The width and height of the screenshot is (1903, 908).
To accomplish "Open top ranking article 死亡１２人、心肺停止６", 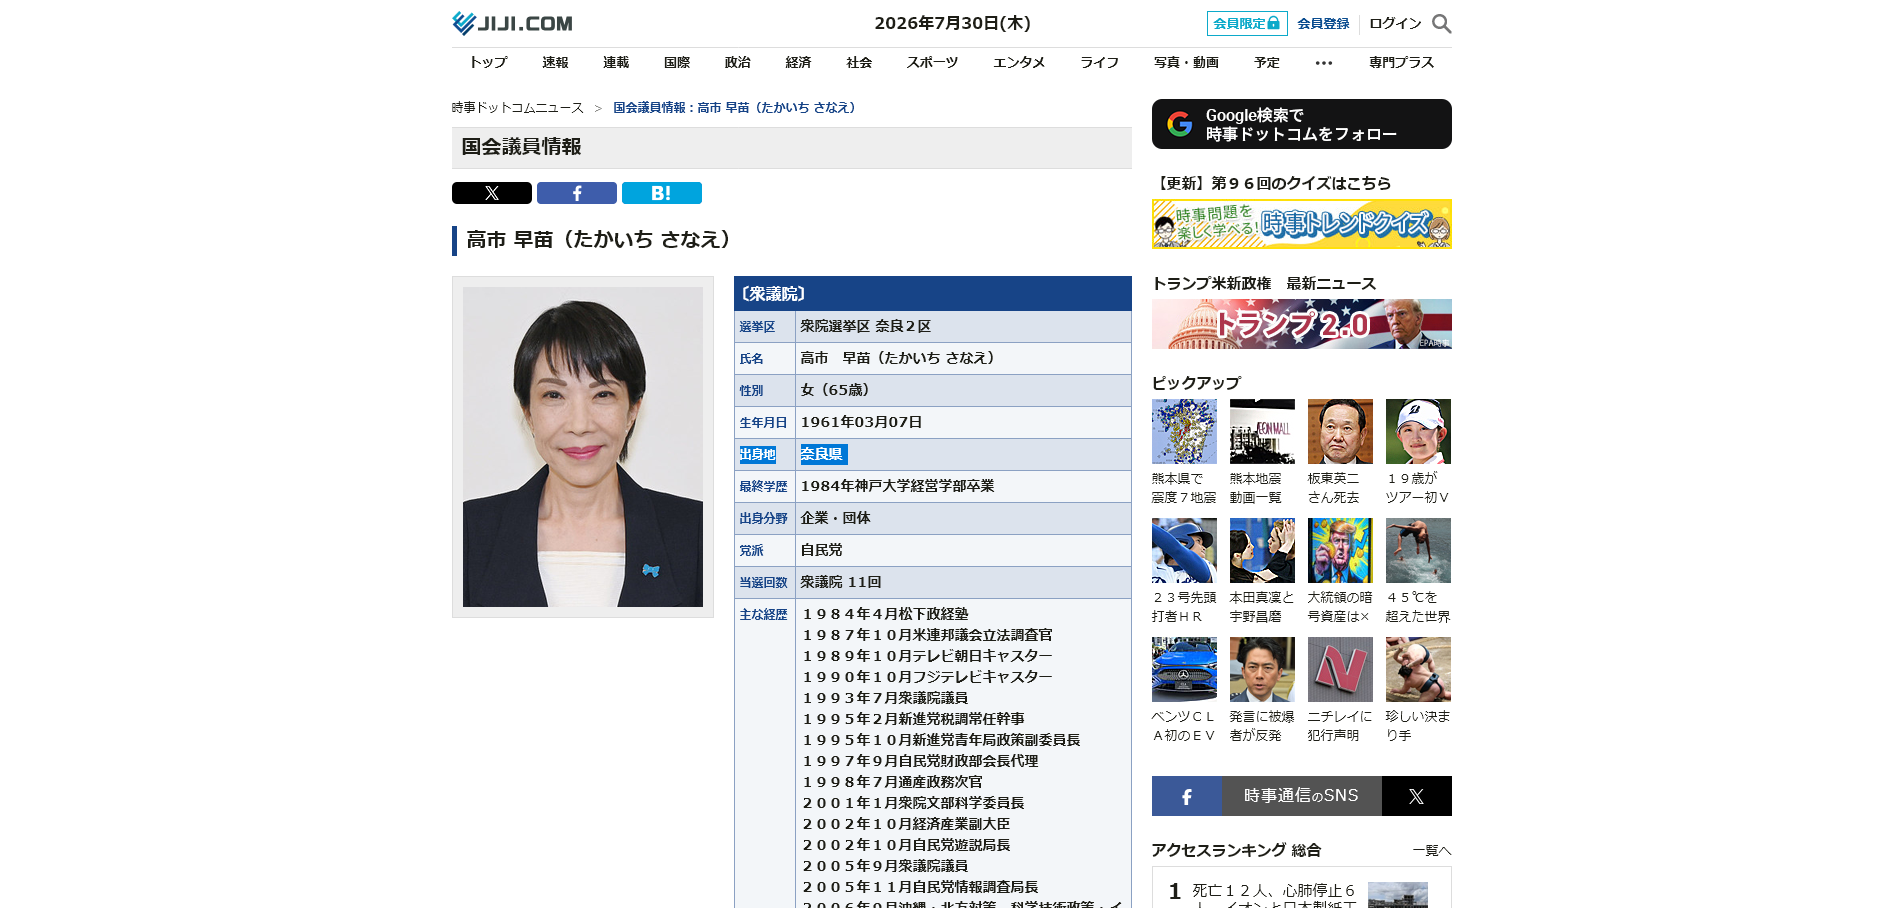I will [x=1274, y=896].
